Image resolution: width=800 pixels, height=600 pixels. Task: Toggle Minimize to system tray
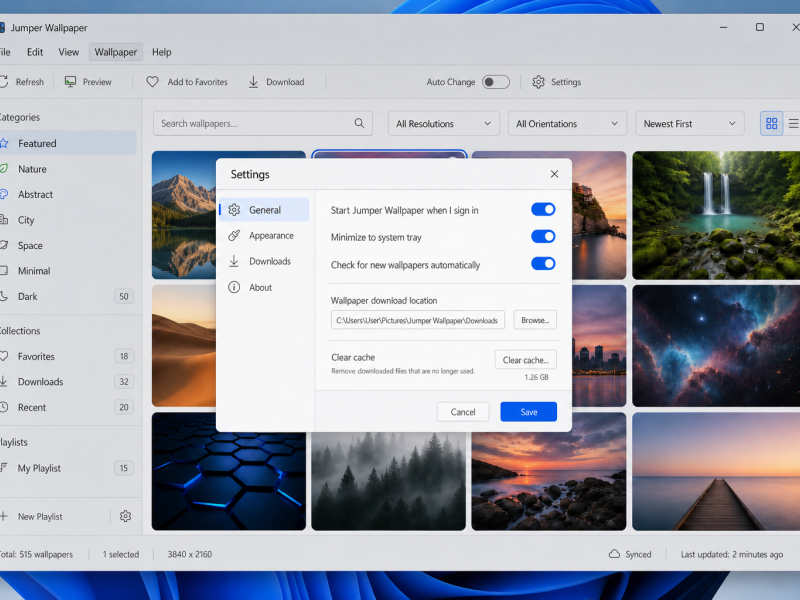click(x=543, y=236)
